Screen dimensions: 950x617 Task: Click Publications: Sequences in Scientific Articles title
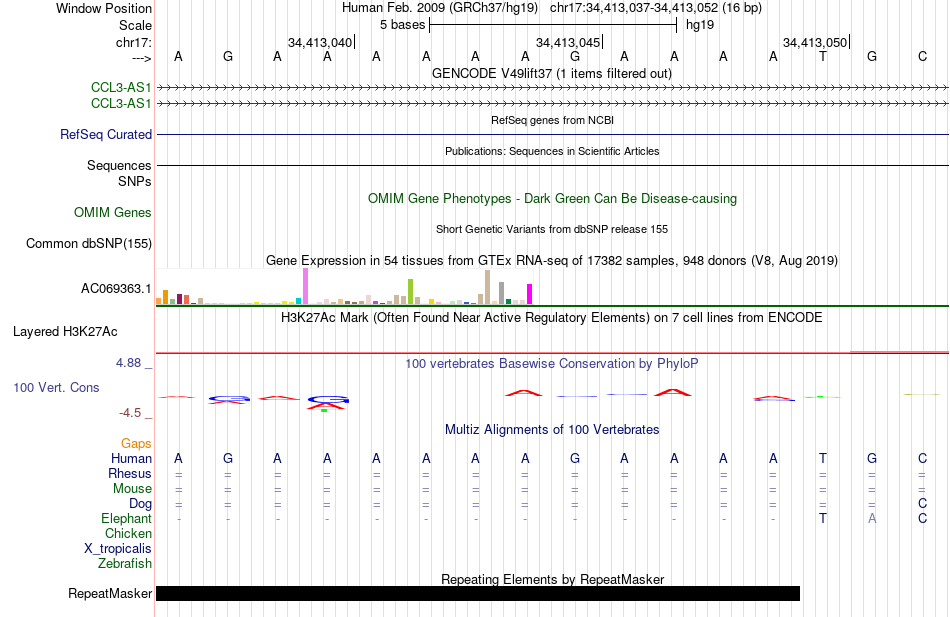click(x=552, y=152)
